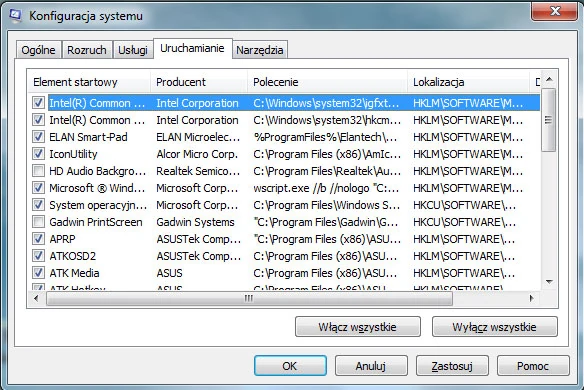Uncheck the hkcm Intel(R) Common checkbox

(38, 120)
